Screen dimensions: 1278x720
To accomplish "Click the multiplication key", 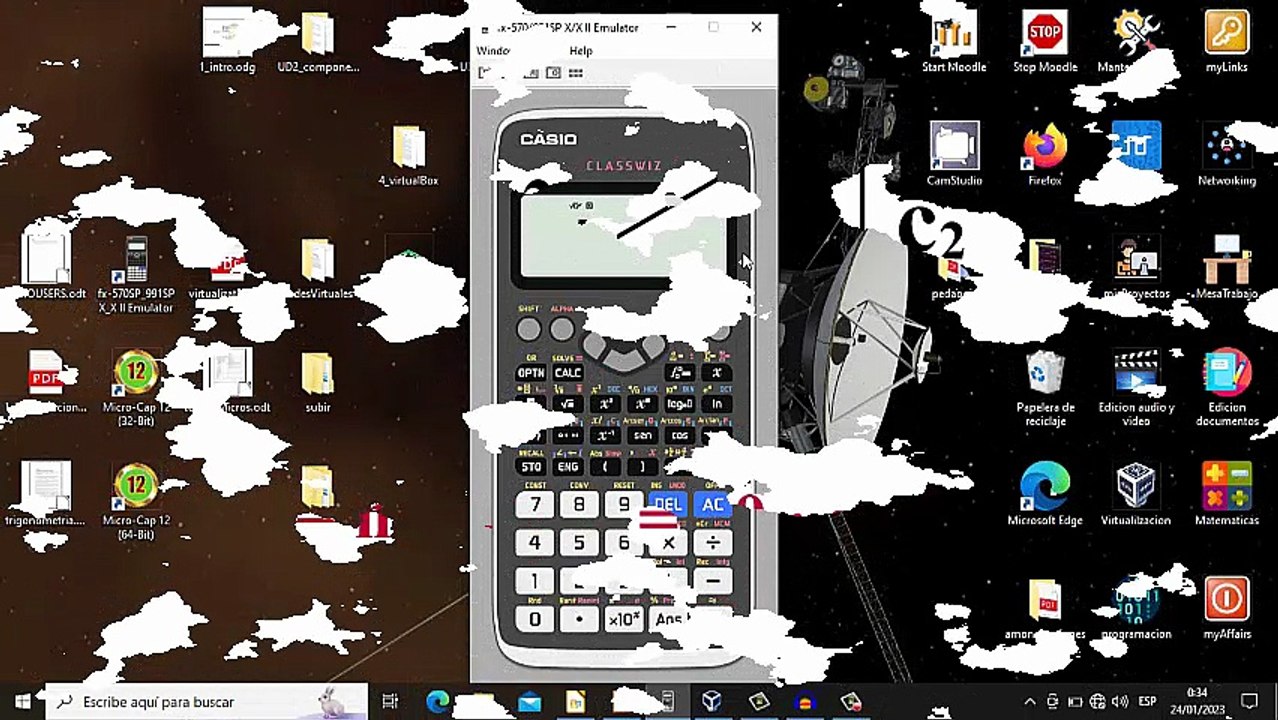I will [x=668, y=543].
